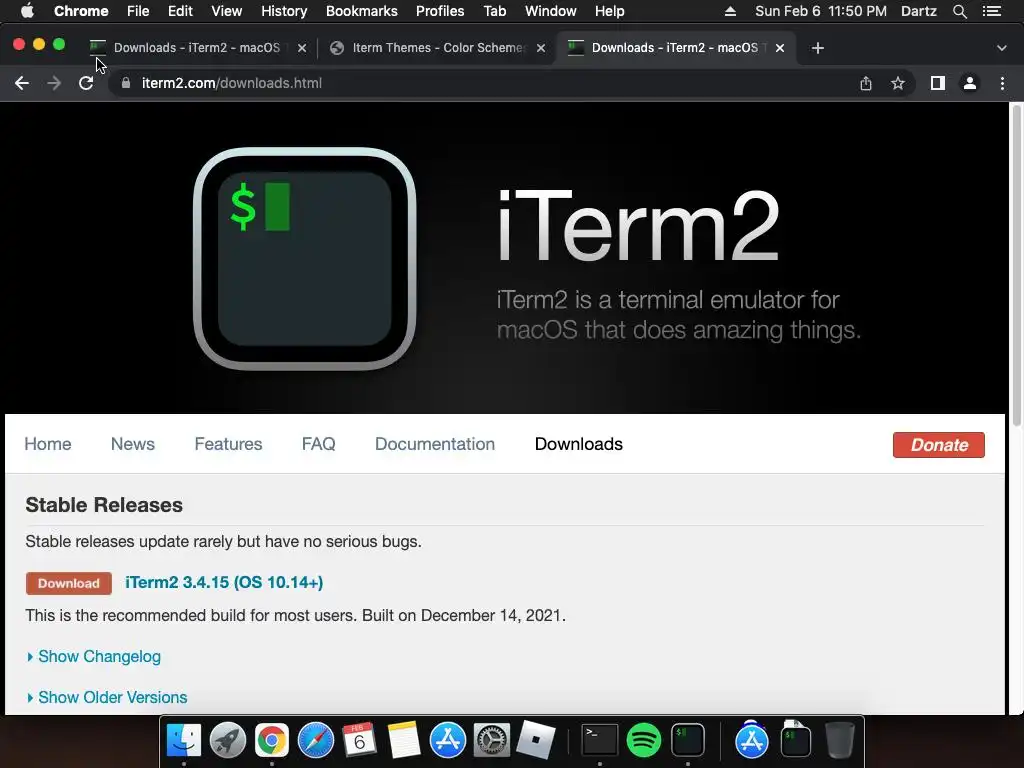This screenshot has height=768, width=1024.
Task: Open the News section
Action: point(133,444)
